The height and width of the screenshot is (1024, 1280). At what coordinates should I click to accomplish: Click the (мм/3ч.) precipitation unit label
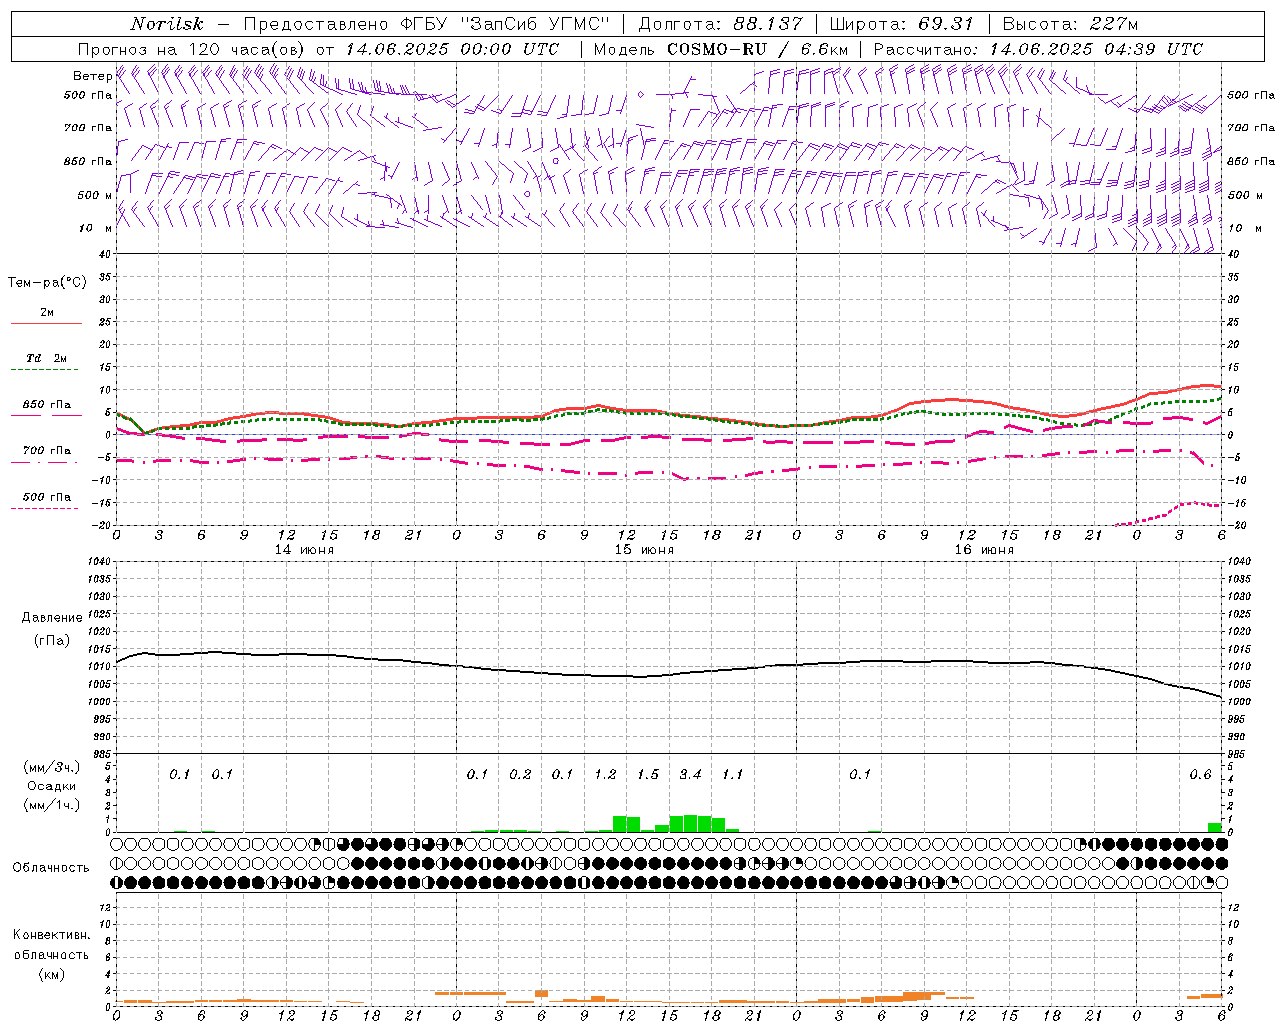[x=52, y=767]
